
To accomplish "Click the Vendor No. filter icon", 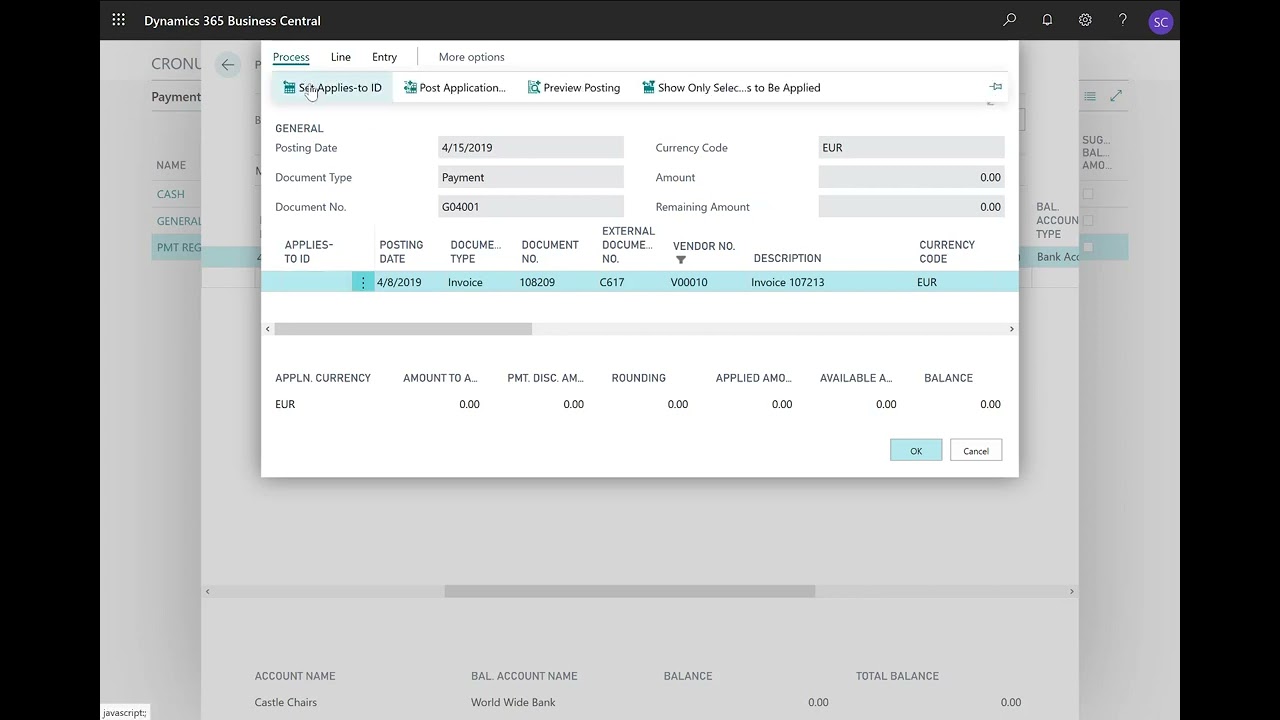I will click(x=681, y=260).
